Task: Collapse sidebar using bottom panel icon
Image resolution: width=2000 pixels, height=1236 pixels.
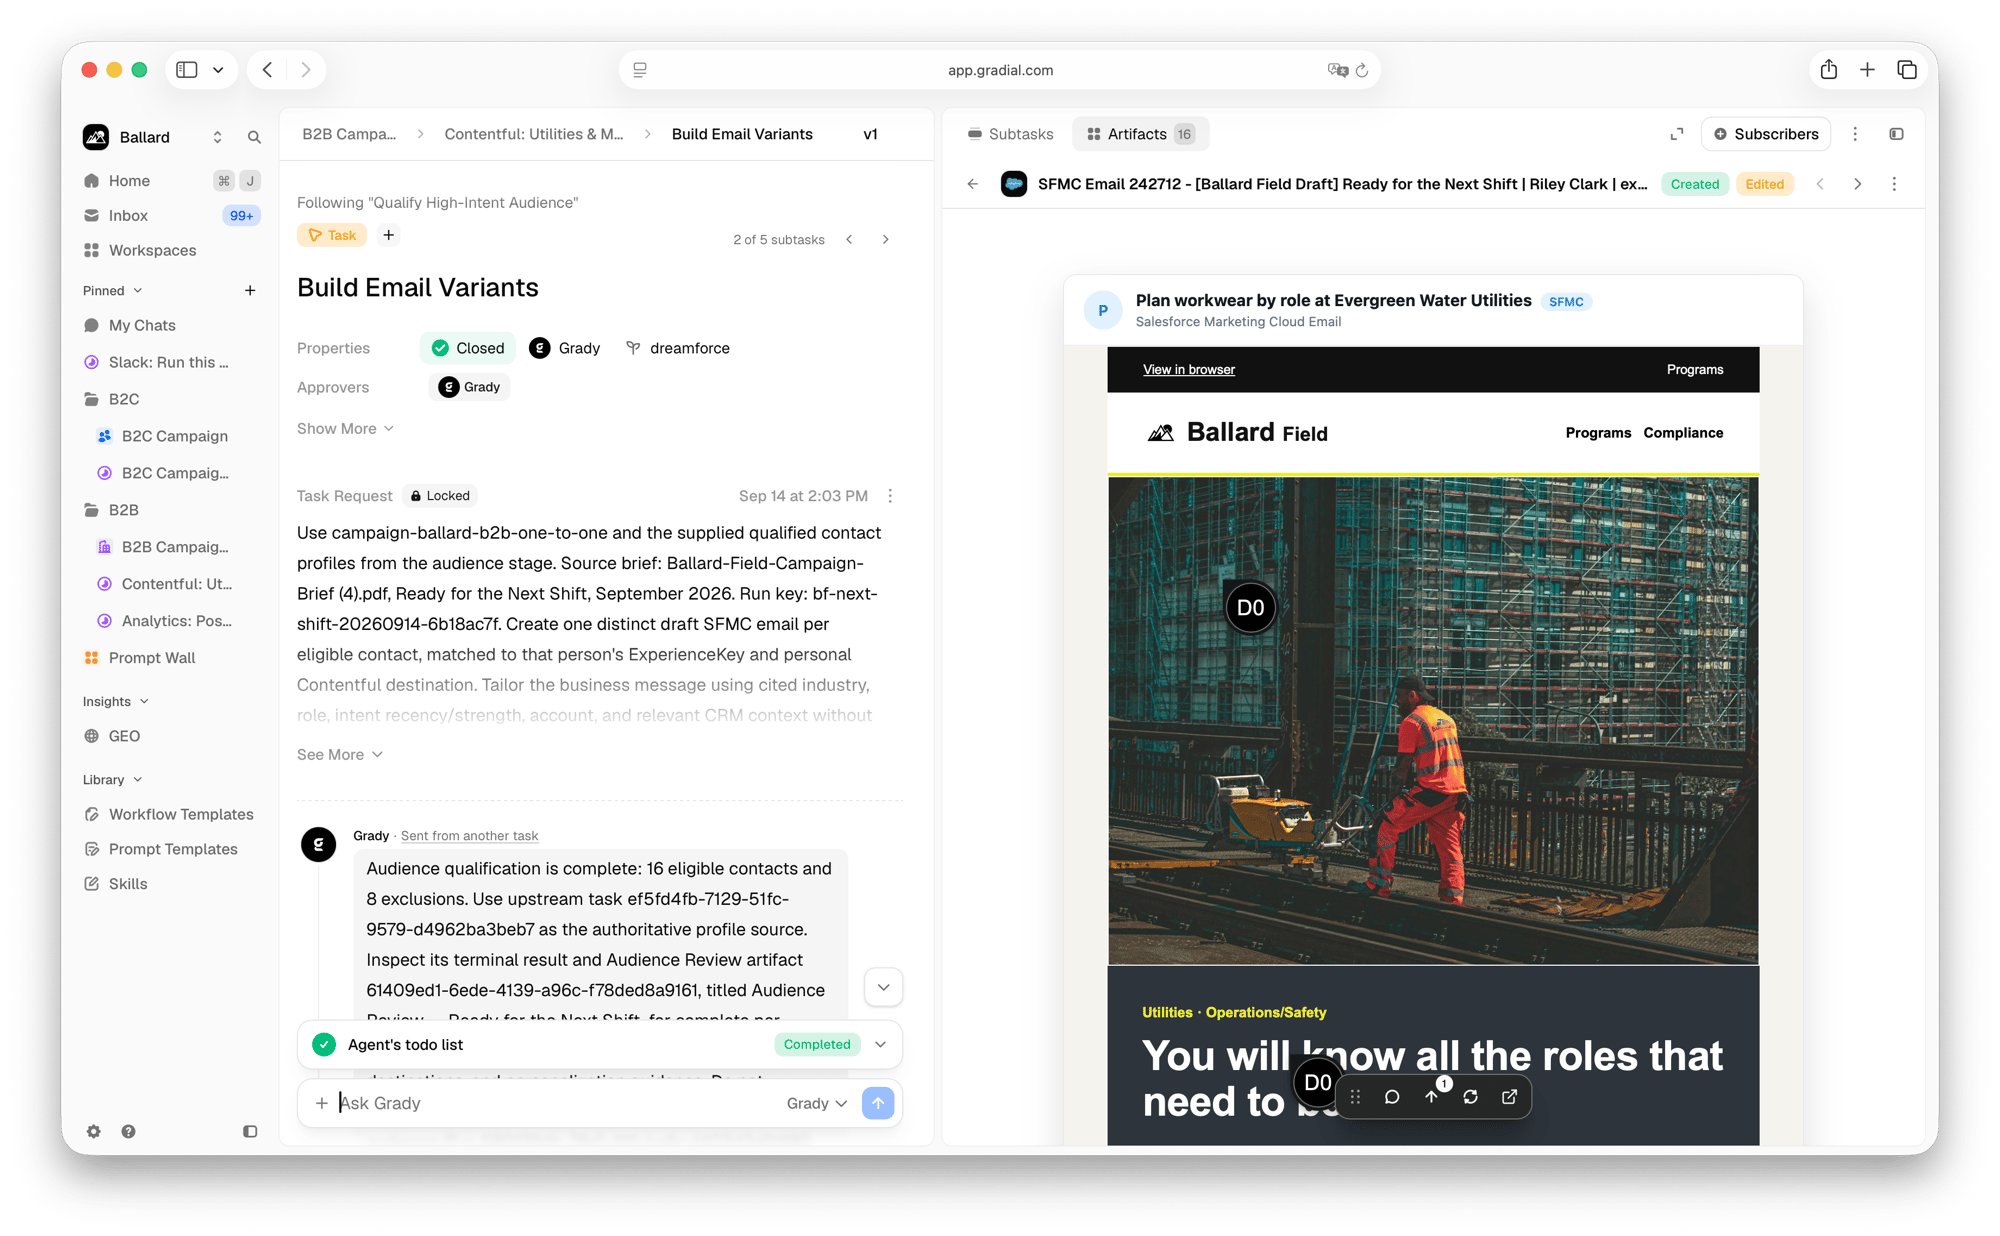Action: pos(250,1131)
